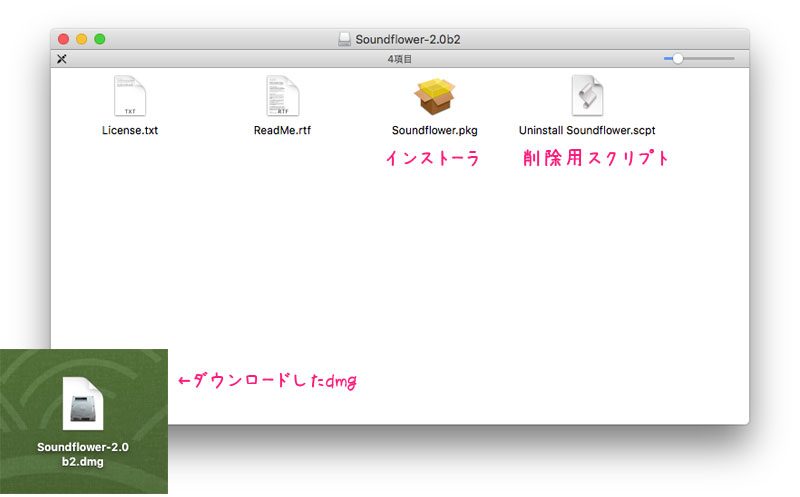Click the Uninstall Soundflower.scpt name label

[587, 131]
